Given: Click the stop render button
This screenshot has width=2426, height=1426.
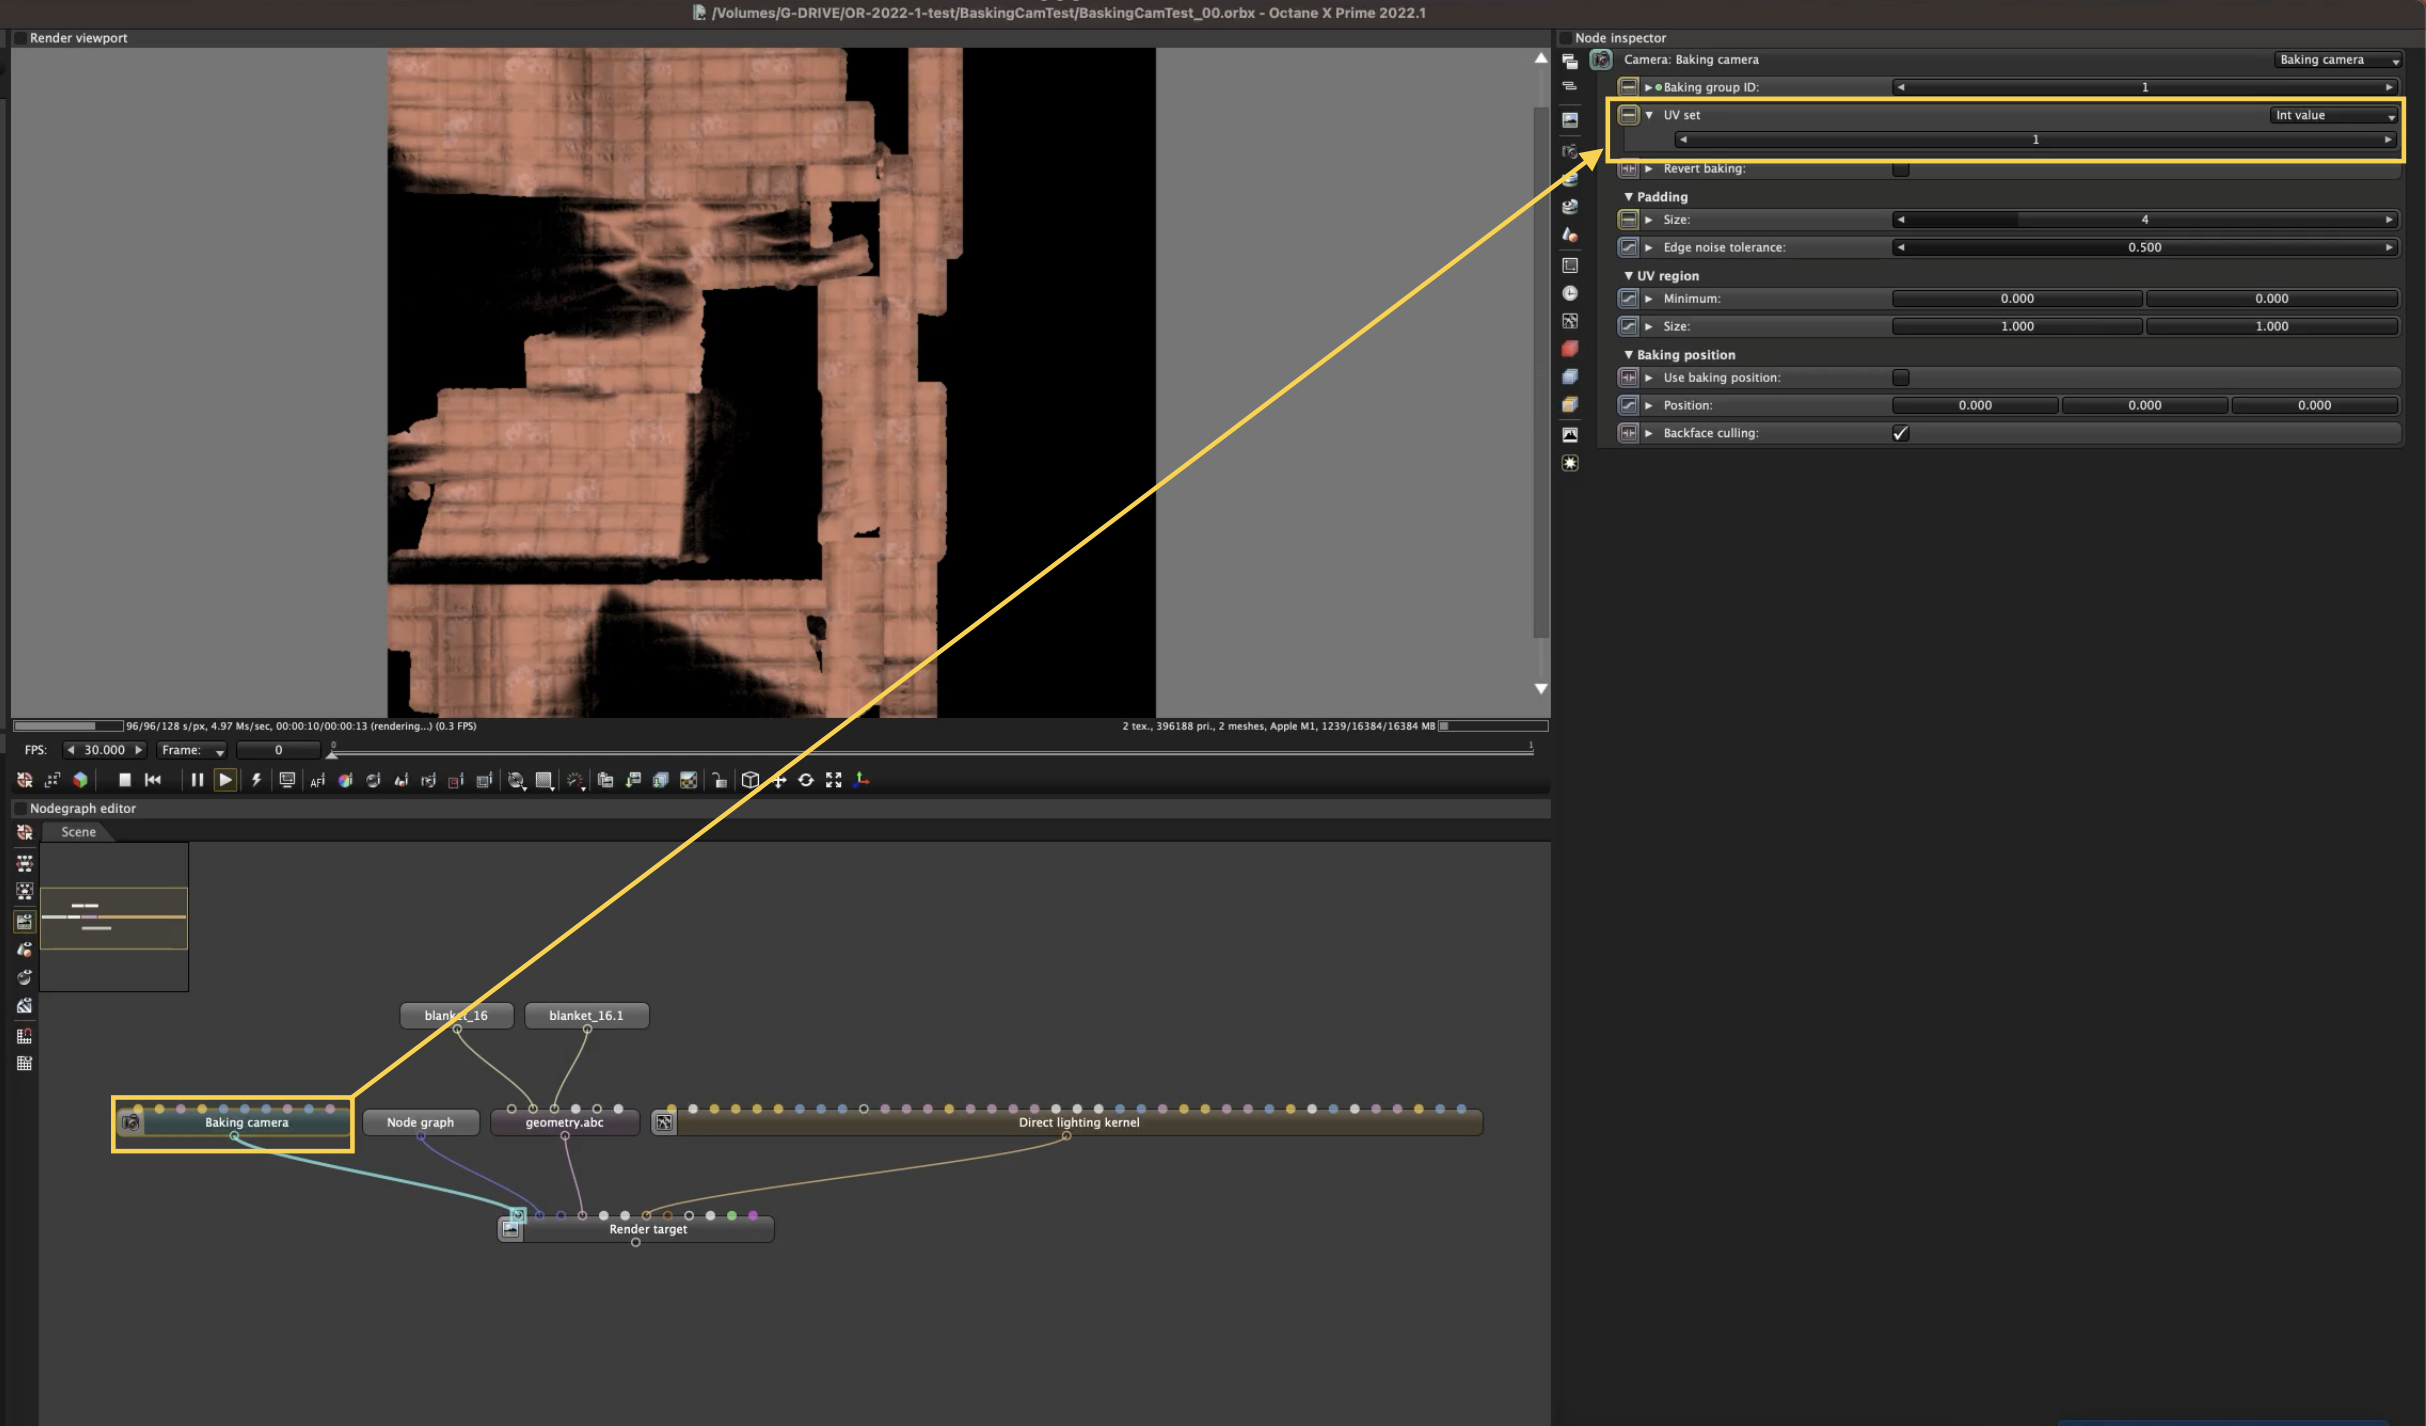Looking at the screenshot, I should click(x=125, y=780).
